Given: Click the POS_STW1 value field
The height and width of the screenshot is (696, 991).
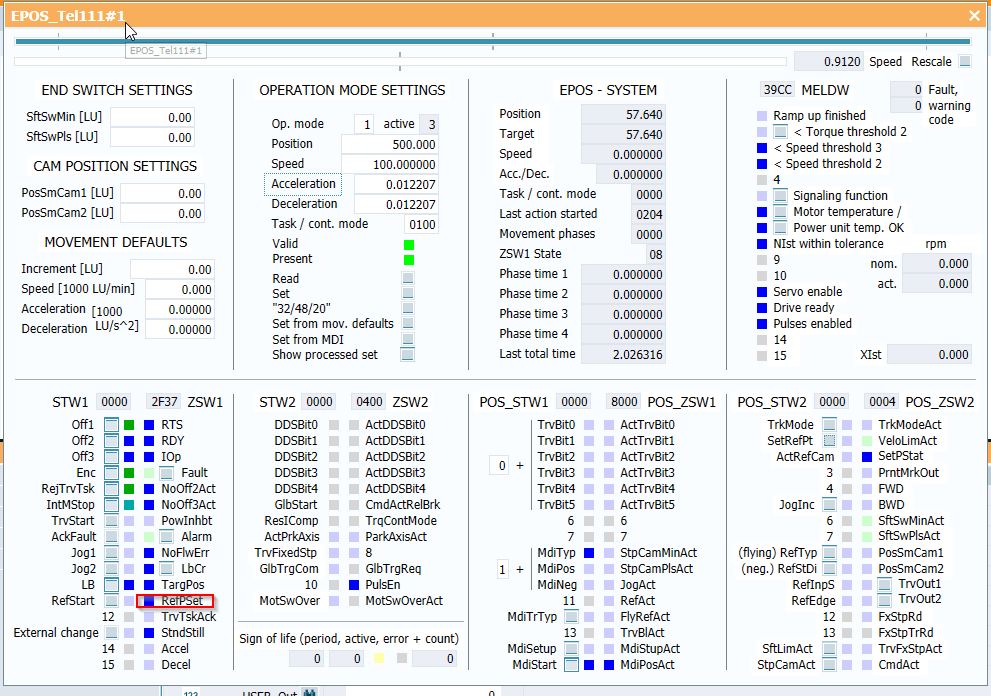Looking at the screenshot, I should point(575,401).
